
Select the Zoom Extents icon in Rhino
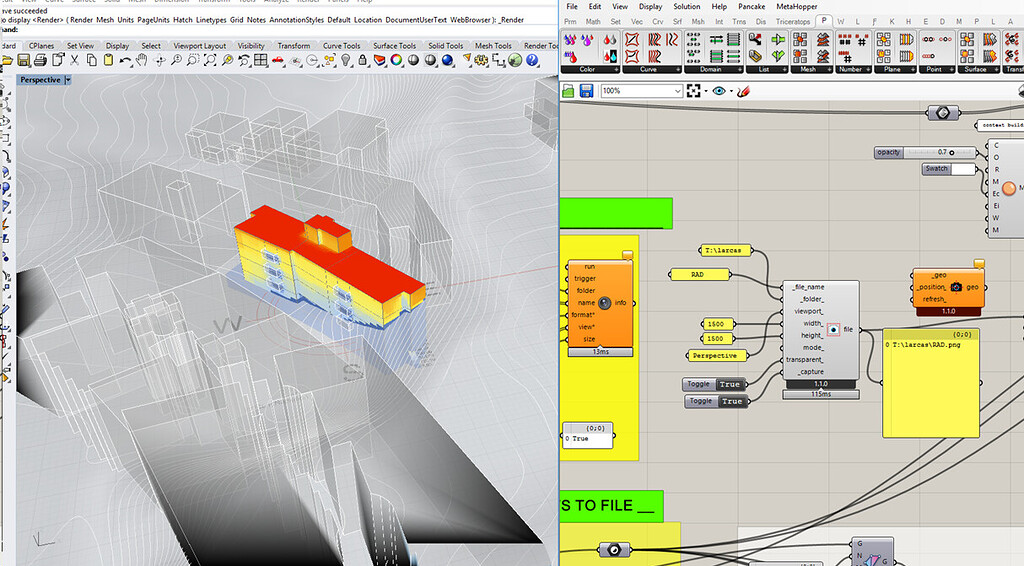click(210, 61)
